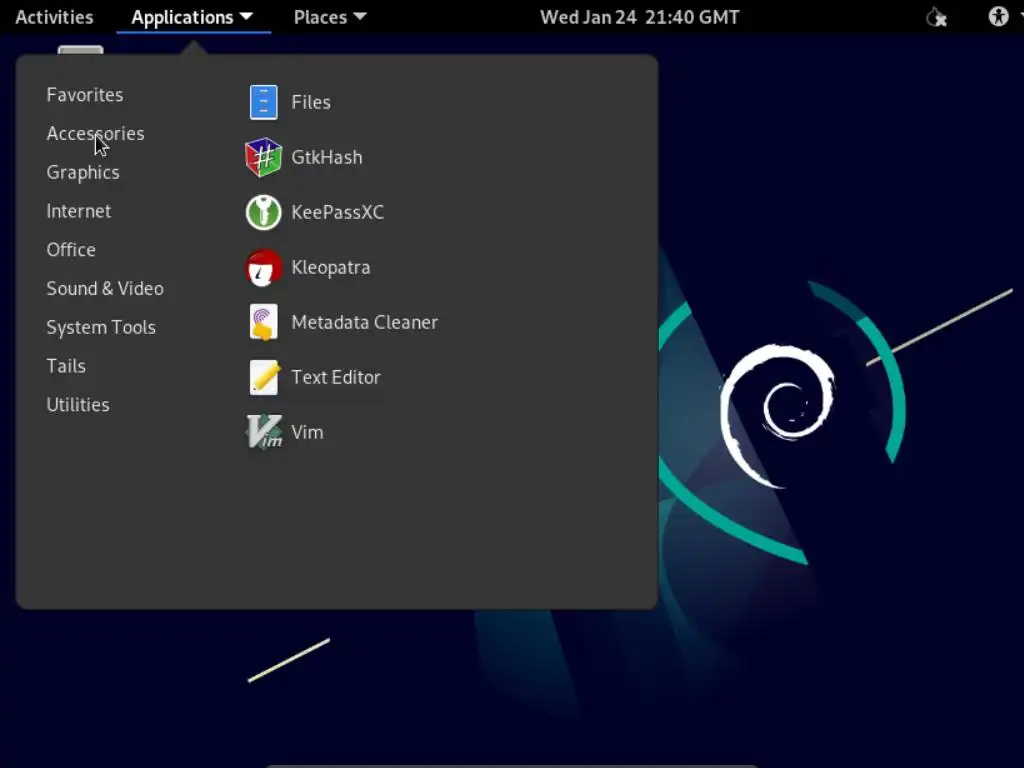
Task: Click the Metadata Cleaner label text
Action: pos(364,323)
